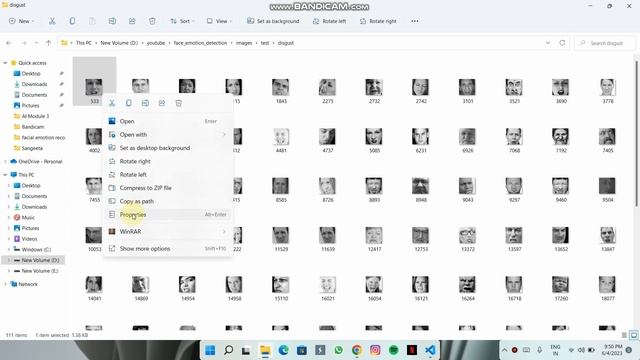
Task: Choose Show more options
Action: pyautogui.click(x=167, y=249)
